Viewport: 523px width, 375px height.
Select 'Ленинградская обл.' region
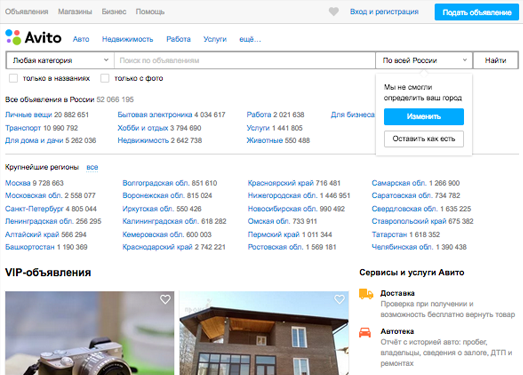[x=39, y=221]
